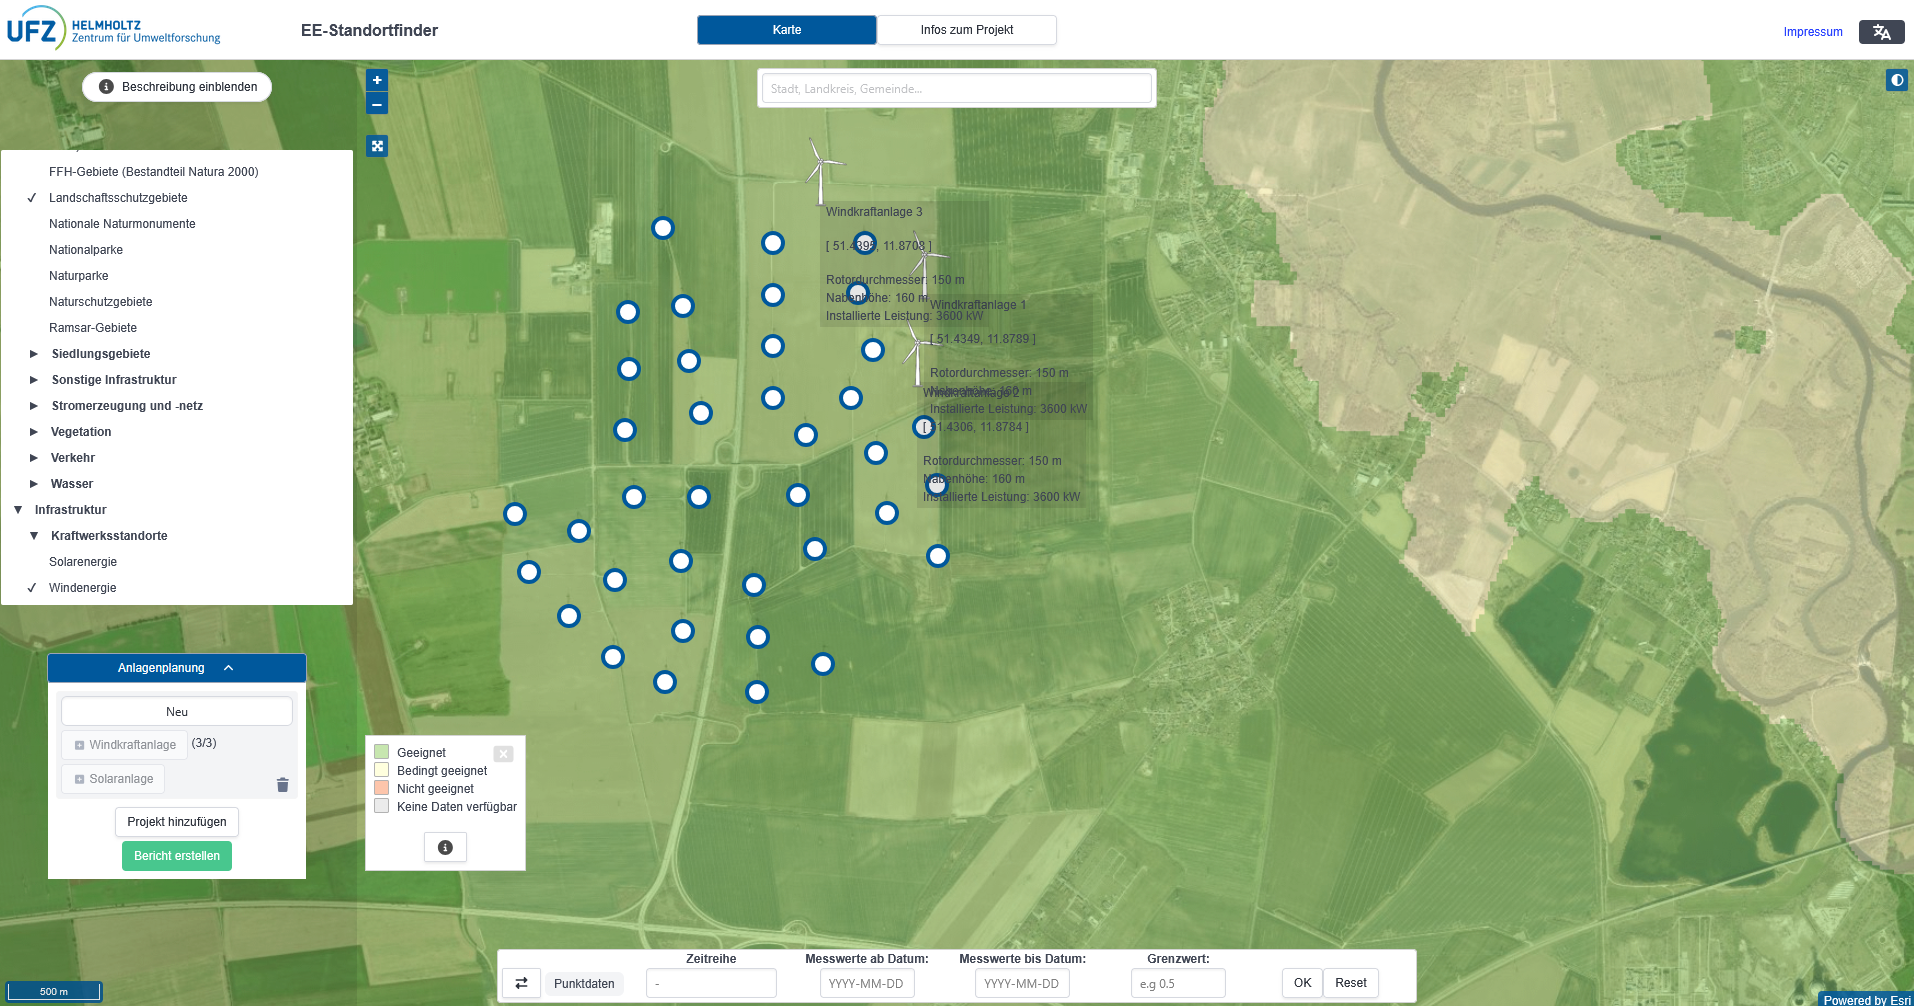The image size is (1914, 1006).
Task: Zoom in on the map
Action: tap(377, 80)
